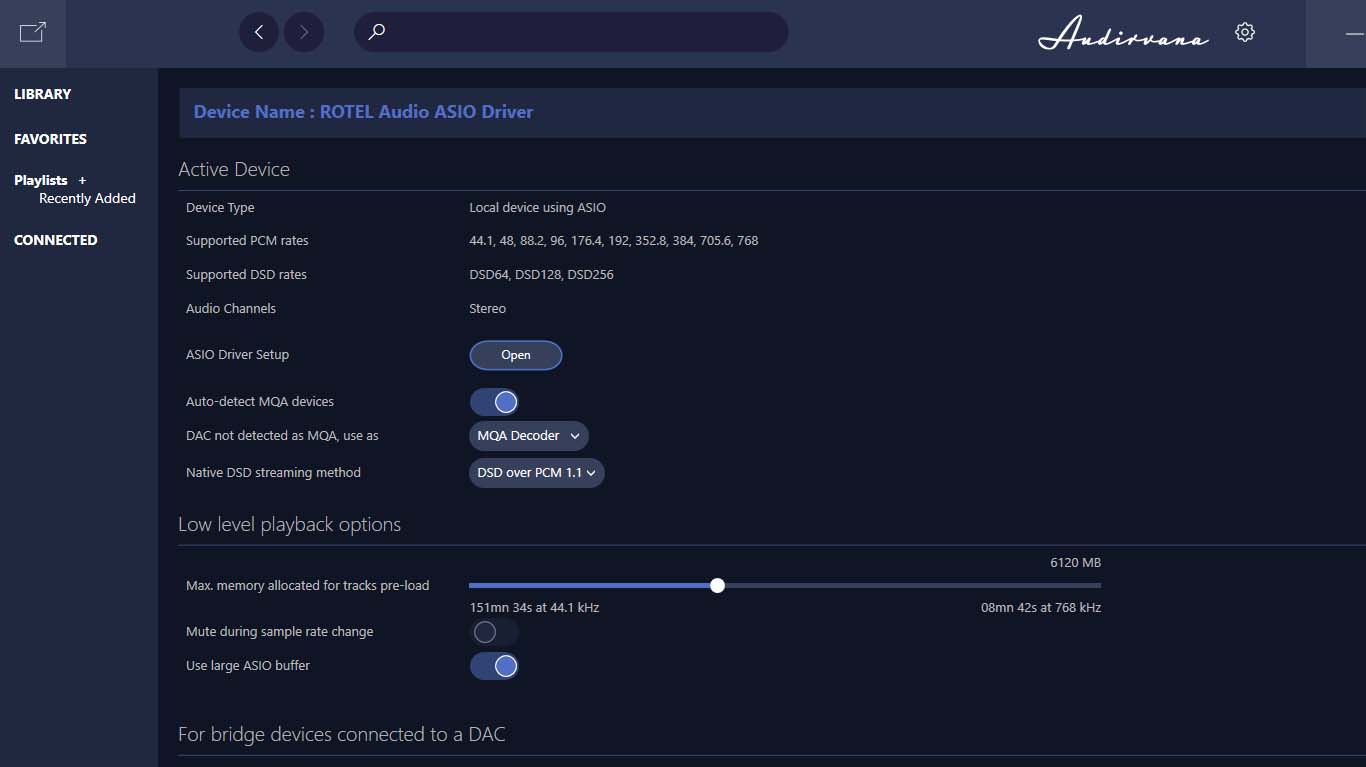Open the Recently Added playlist
Screen dimensions: 1366x767
click(x=87, y=199)
